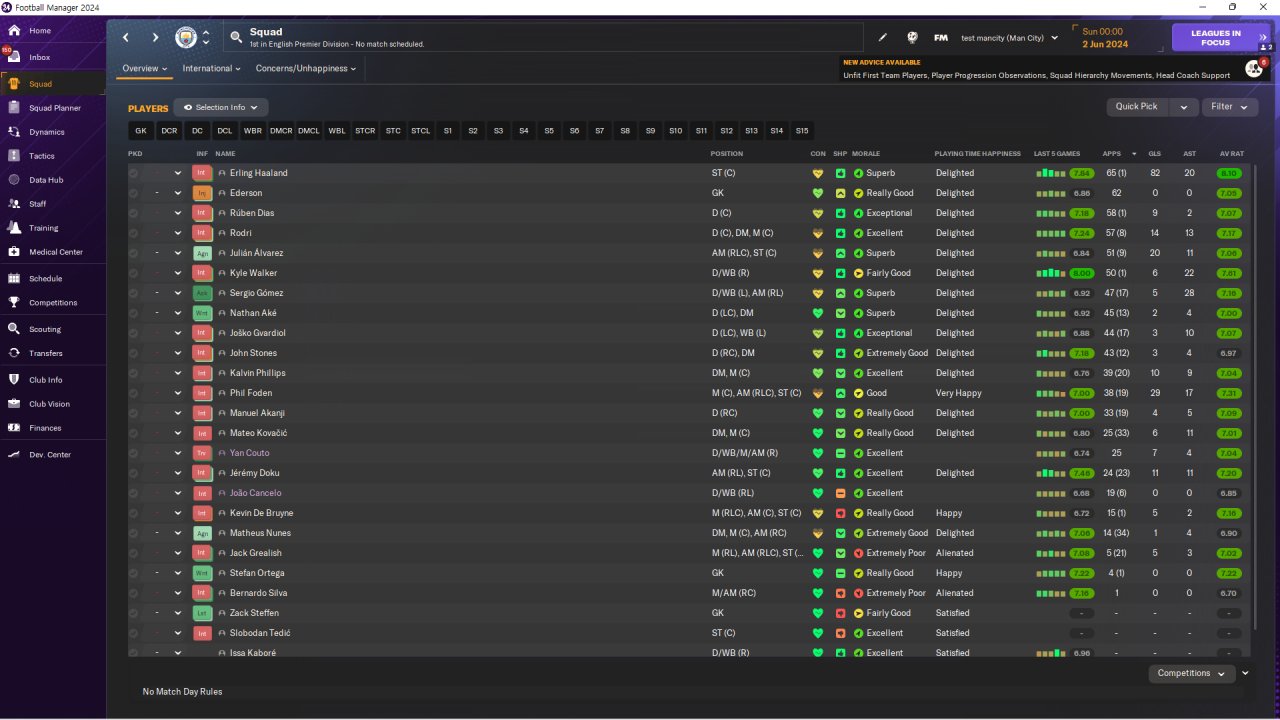Image resolution: width=1280 pixels, height=720 pixels.
Task: Toggle pick circle for Phil Foden
Action: click(134, 393)
